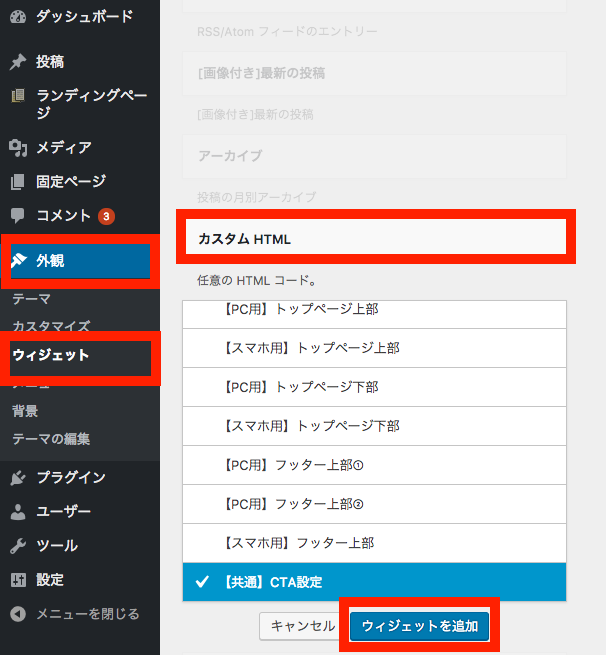This screenshot has width=606, height=655.
Task: Choose 【PC用】トップページ上部 widget area
Action: (374, 310)
